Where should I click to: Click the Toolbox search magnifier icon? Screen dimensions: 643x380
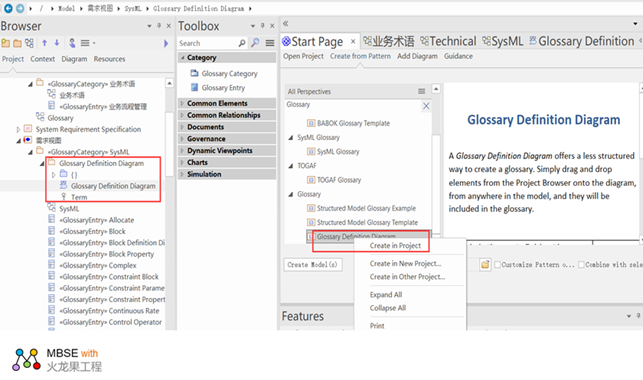[242, 43]
